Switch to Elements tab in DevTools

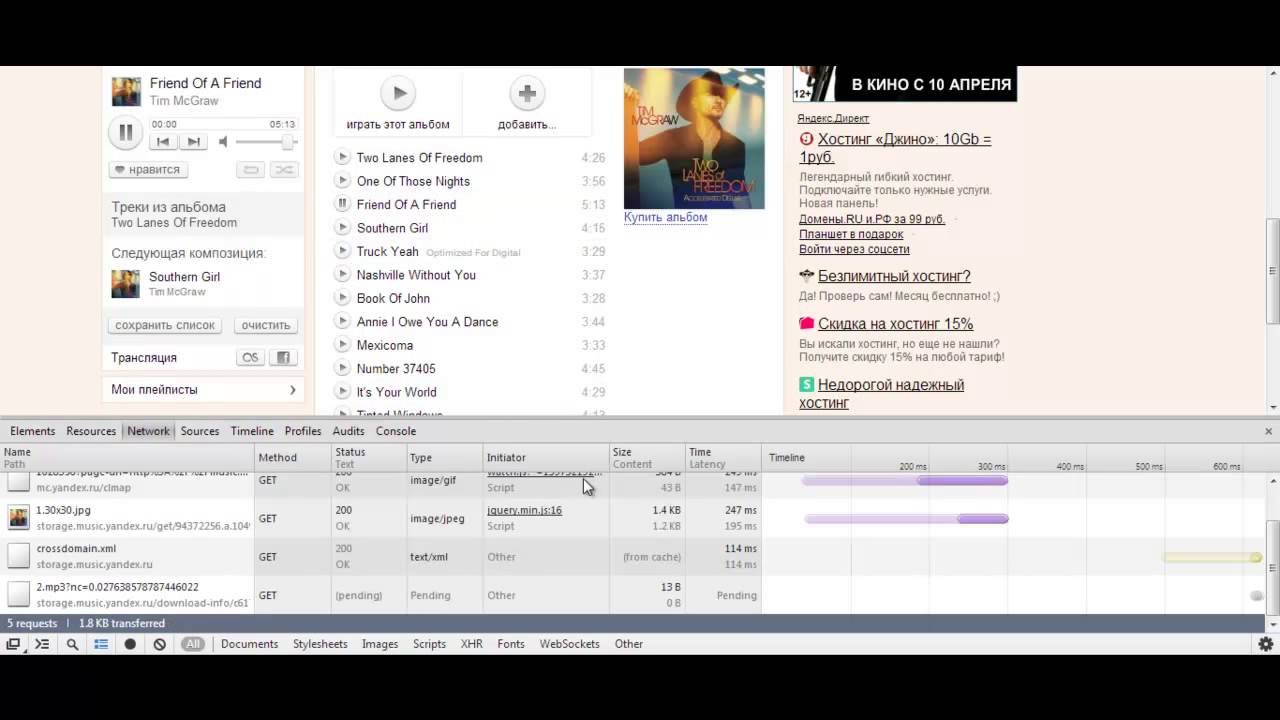click(33, 431)
